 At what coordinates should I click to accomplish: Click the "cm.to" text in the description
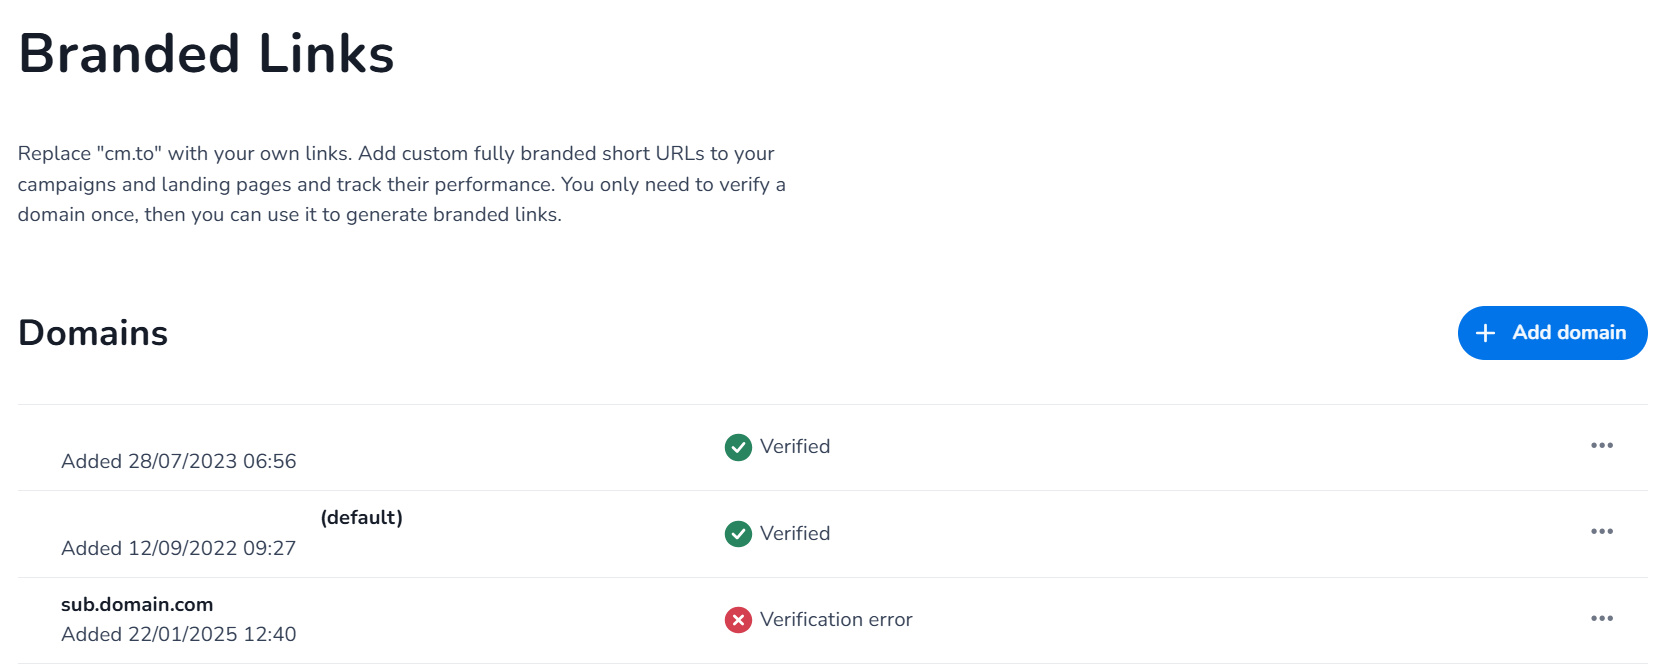click(x=129, y=154)
